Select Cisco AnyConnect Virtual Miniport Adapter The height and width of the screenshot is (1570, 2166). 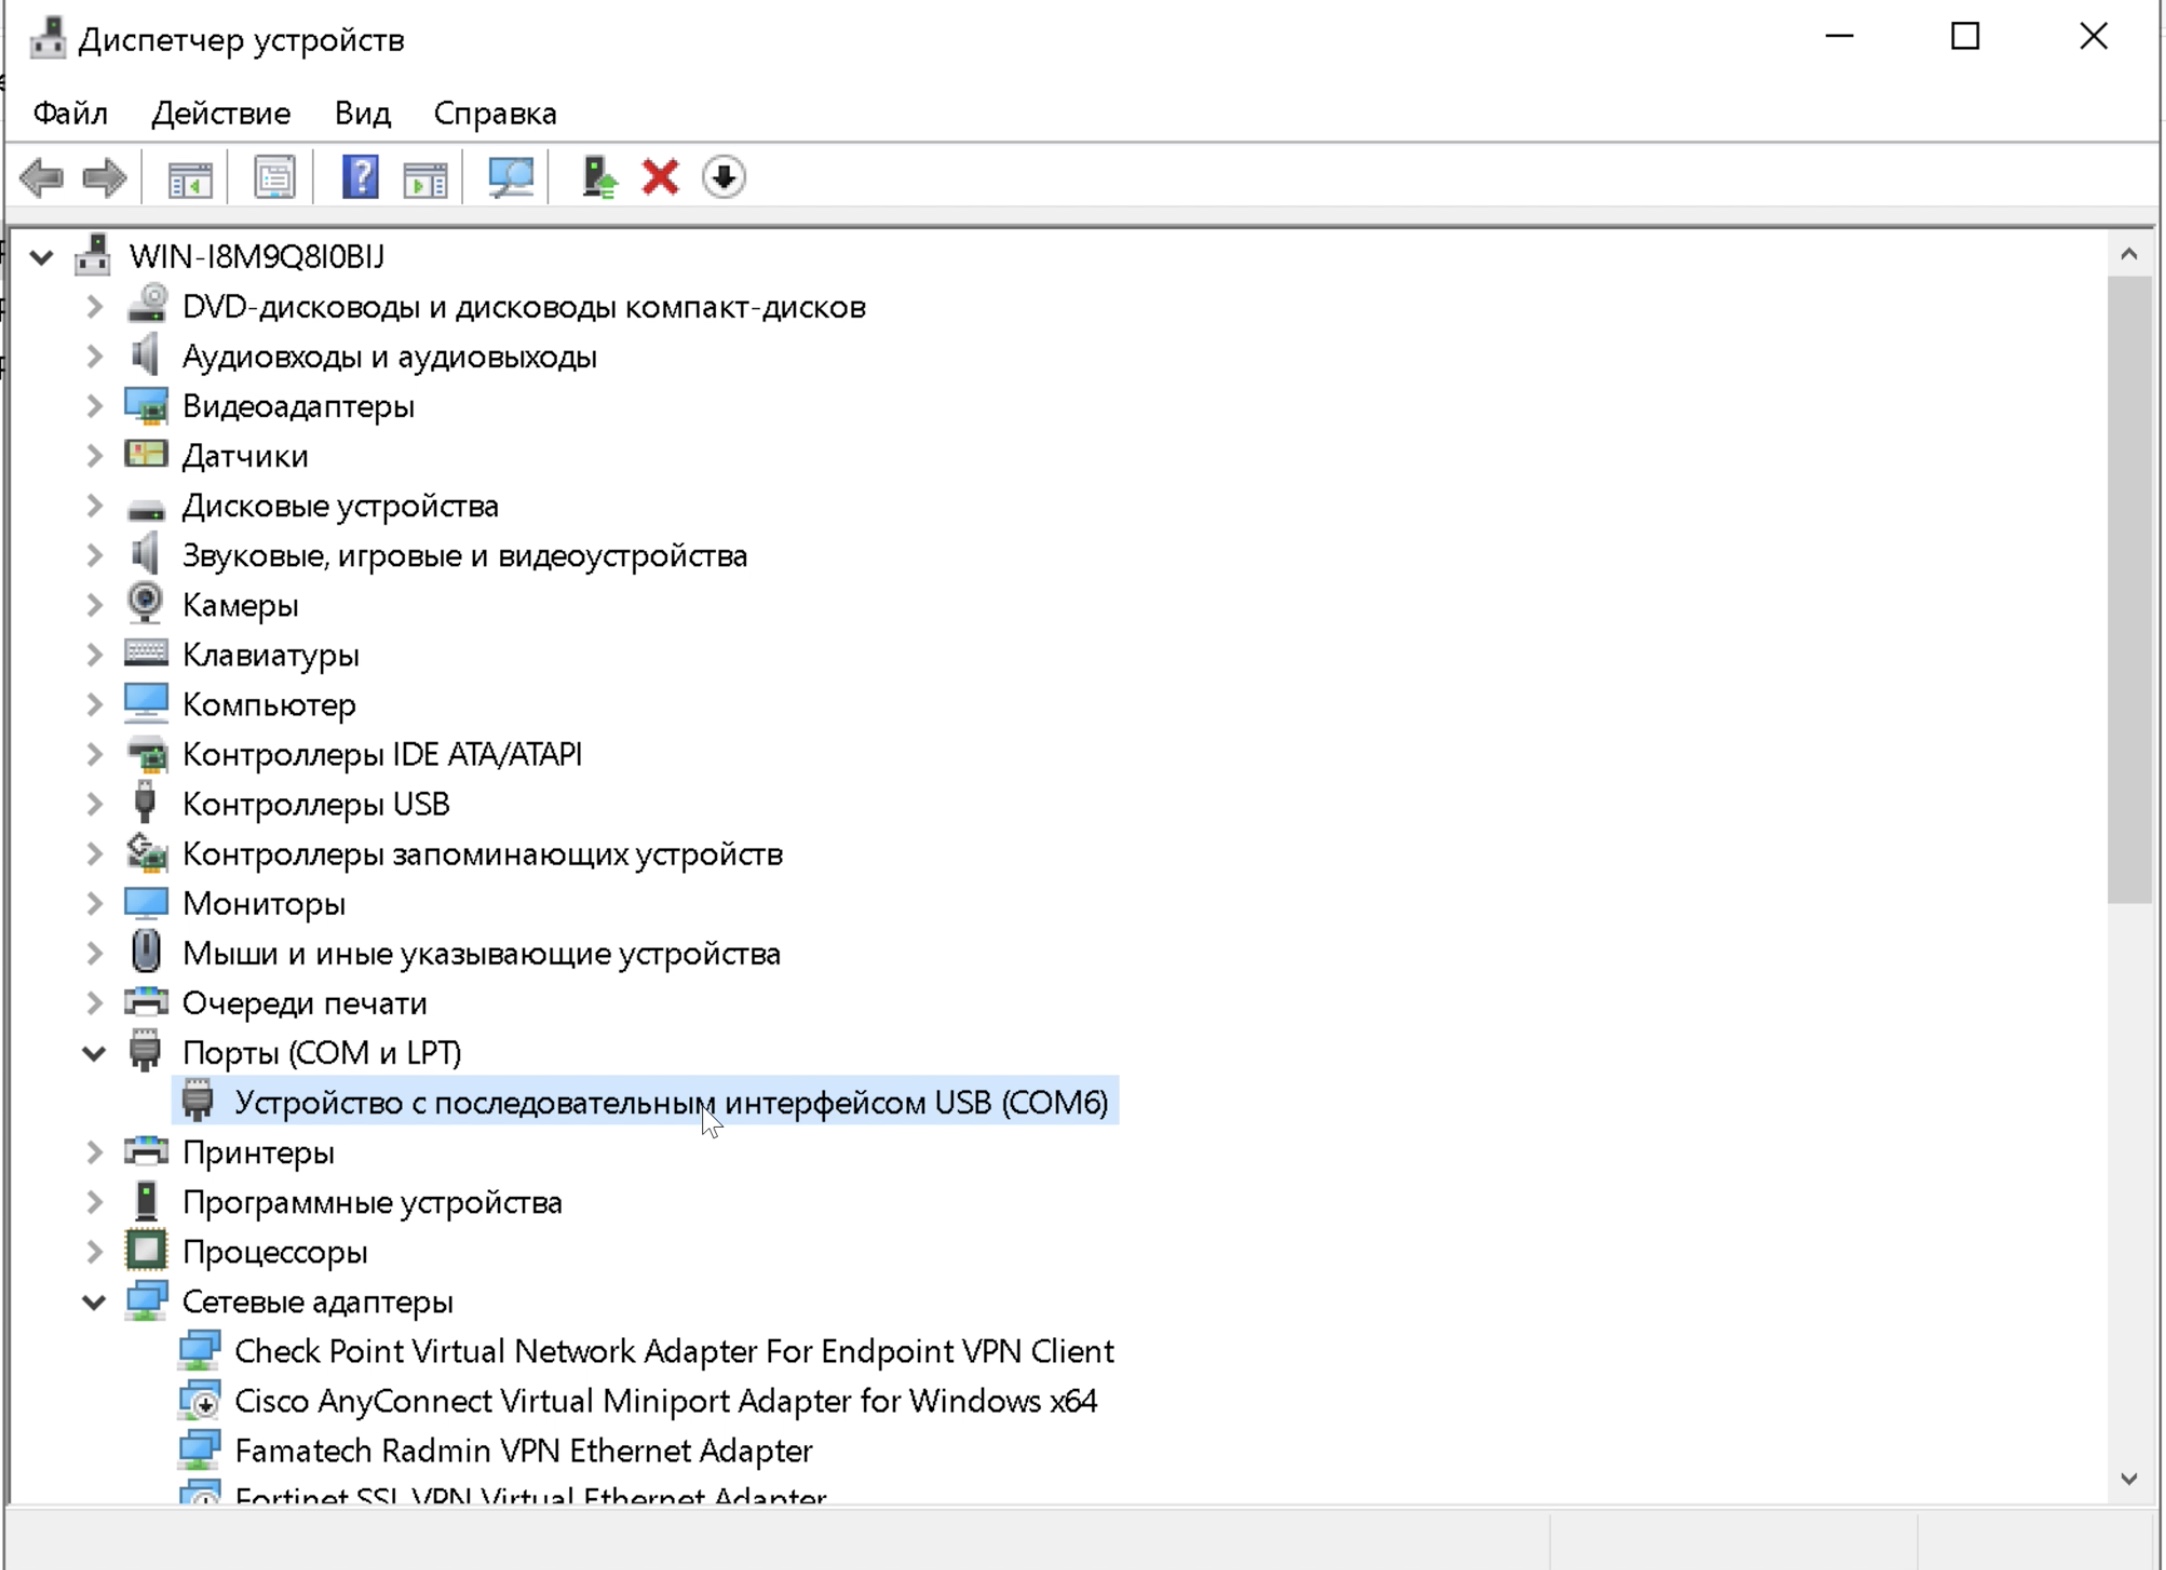coord(663,1400)
